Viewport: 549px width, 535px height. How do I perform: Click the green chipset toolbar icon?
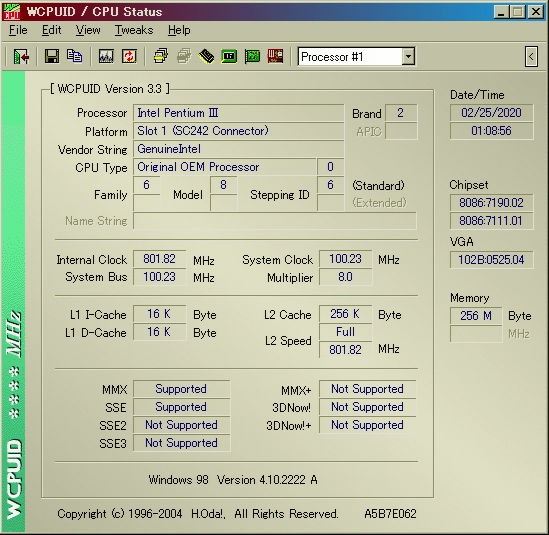pyautogui.click(x=229, y=56)
